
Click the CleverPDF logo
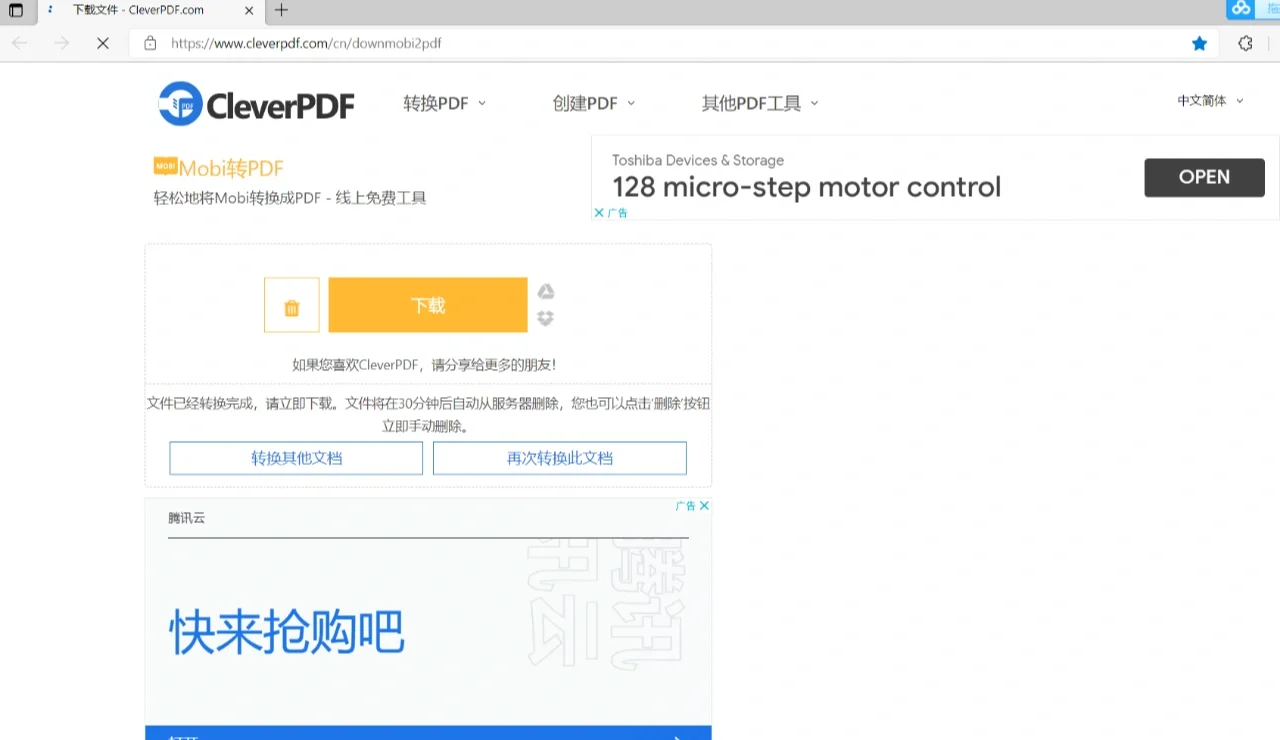pos(256,104)
